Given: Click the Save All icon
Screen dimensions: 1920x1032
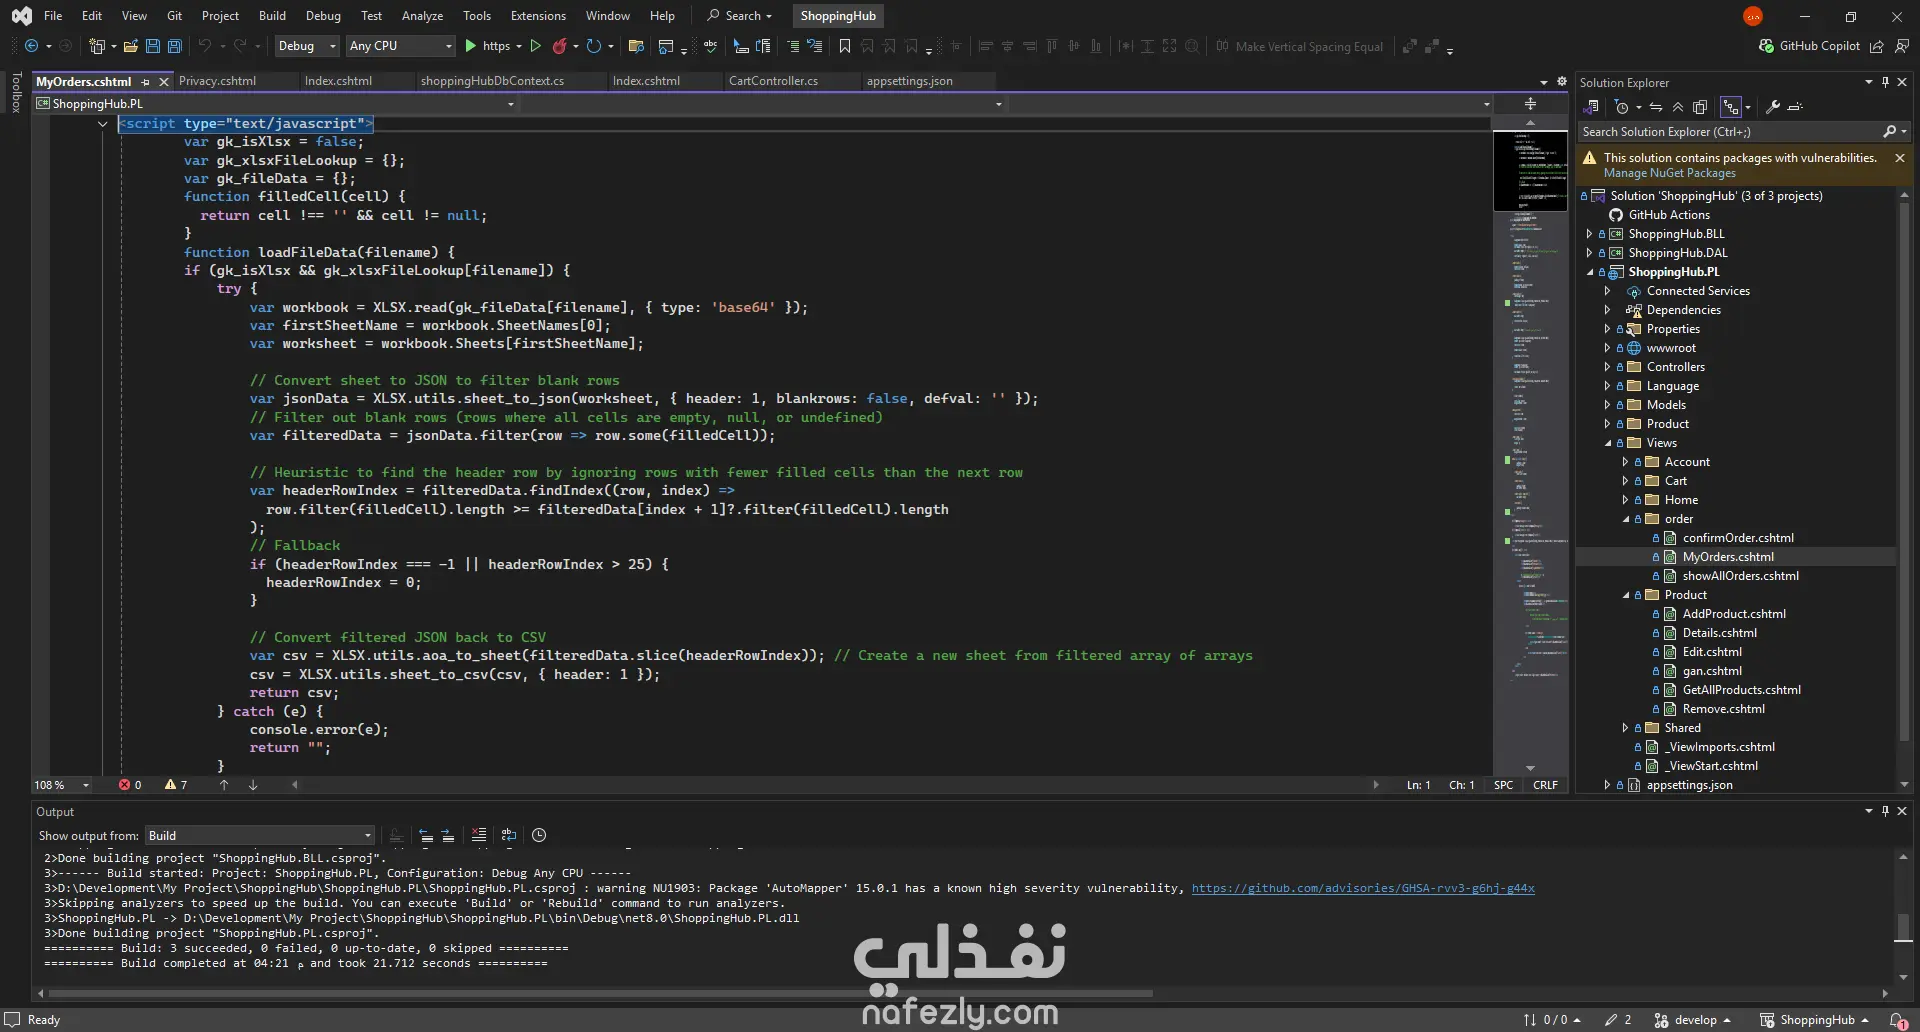Looking at the screenshot, I should pyautogui.click(x=175, y=46).
